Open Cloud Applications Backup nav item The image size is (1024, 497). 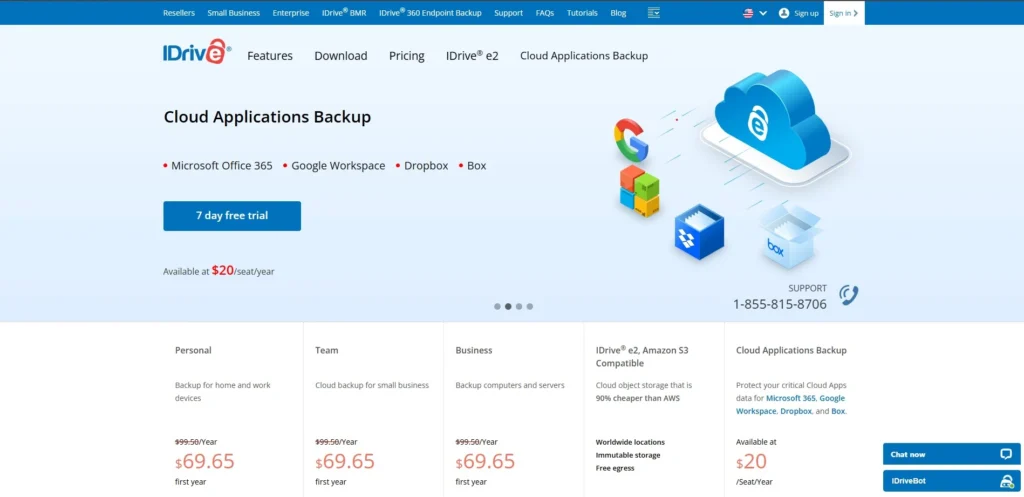(584, 56)
